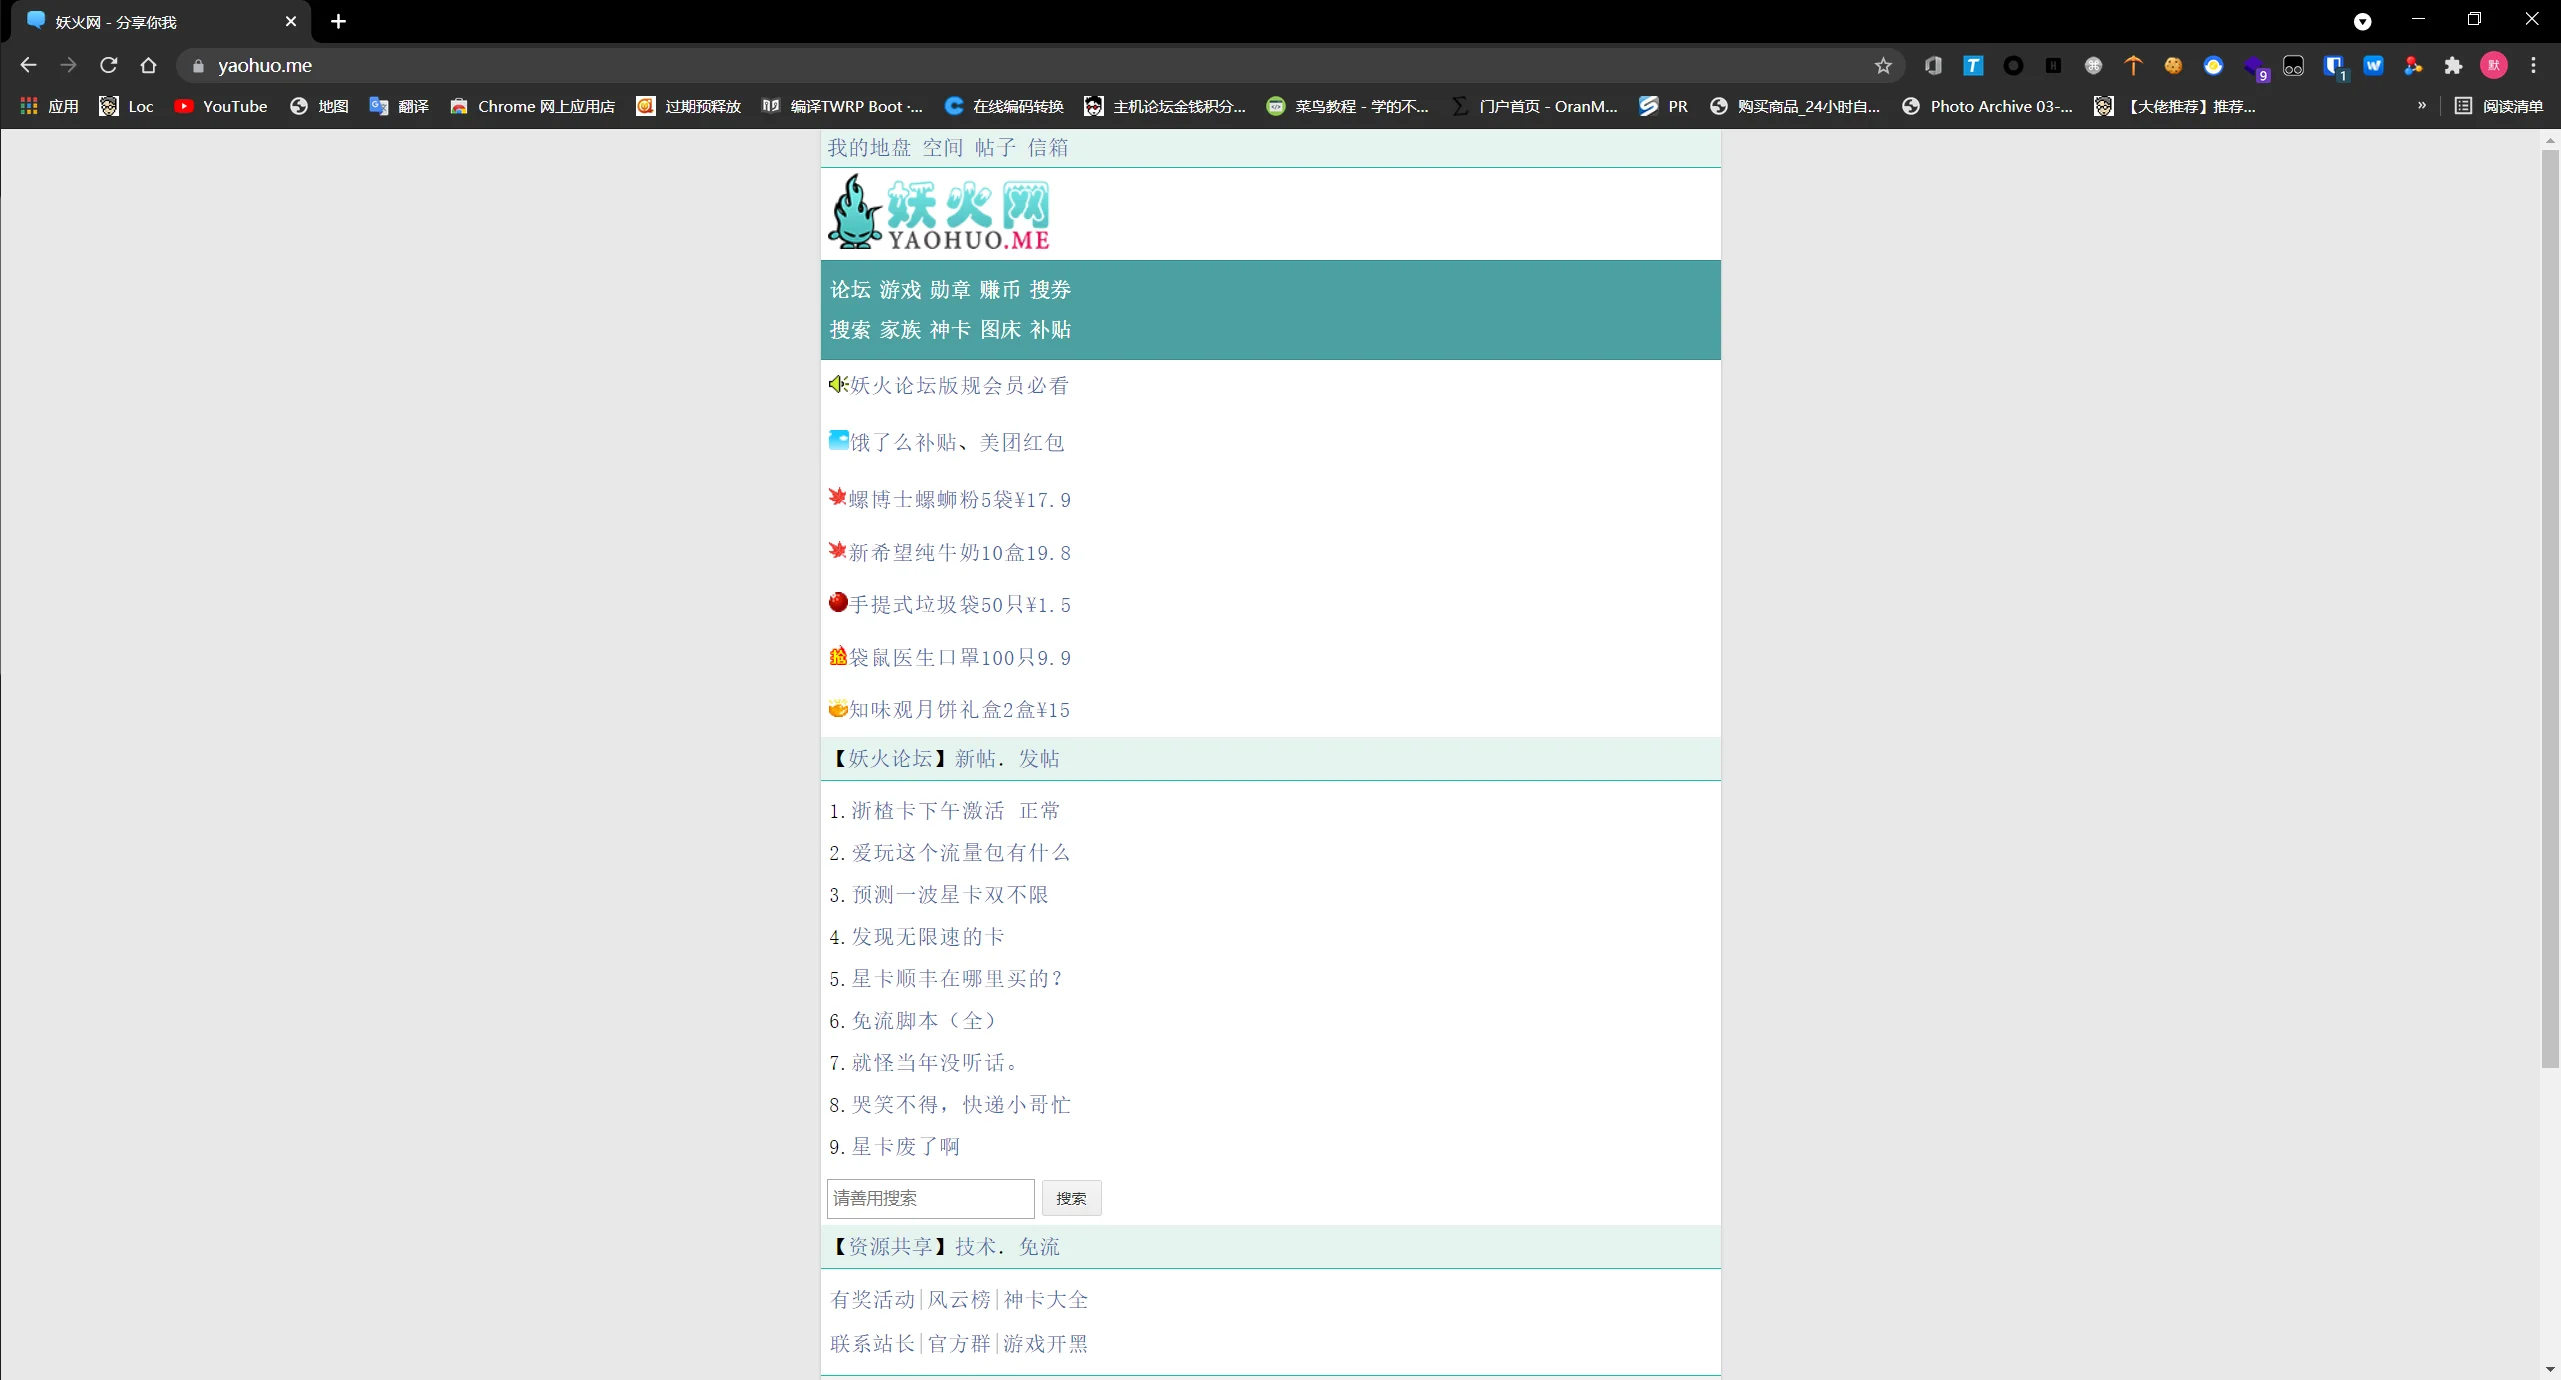Open the tab search dropdown arrow
This screenshot has width=2561, height=1380.
[x=2362, y=22]
